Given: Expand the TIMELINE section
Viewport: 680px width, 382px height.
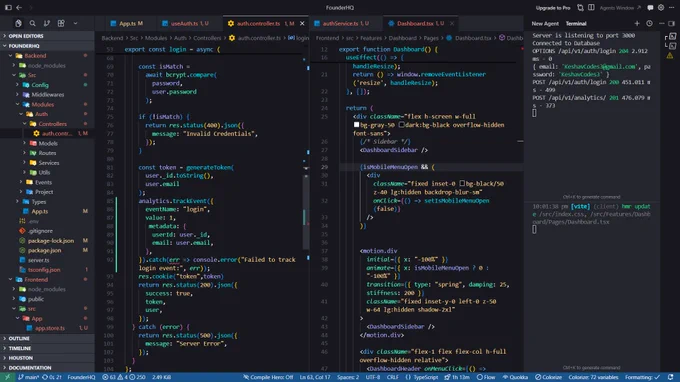Looking at the screenshot, I should click(47, 348).
